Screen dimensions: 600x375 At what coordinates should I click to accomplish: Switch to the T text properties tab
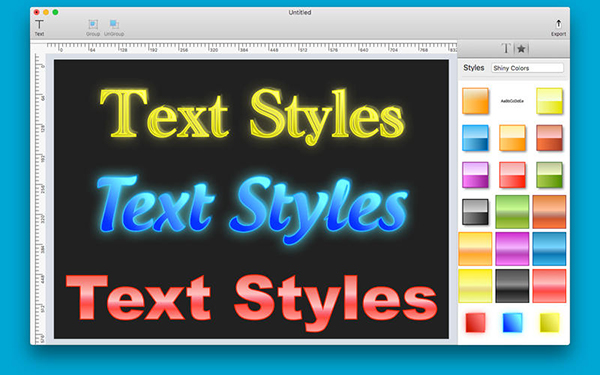tap(506, 49)
